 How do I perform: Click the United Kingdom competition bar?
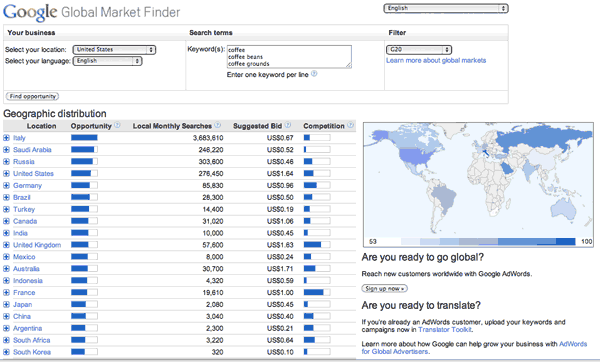coord(317,245)
